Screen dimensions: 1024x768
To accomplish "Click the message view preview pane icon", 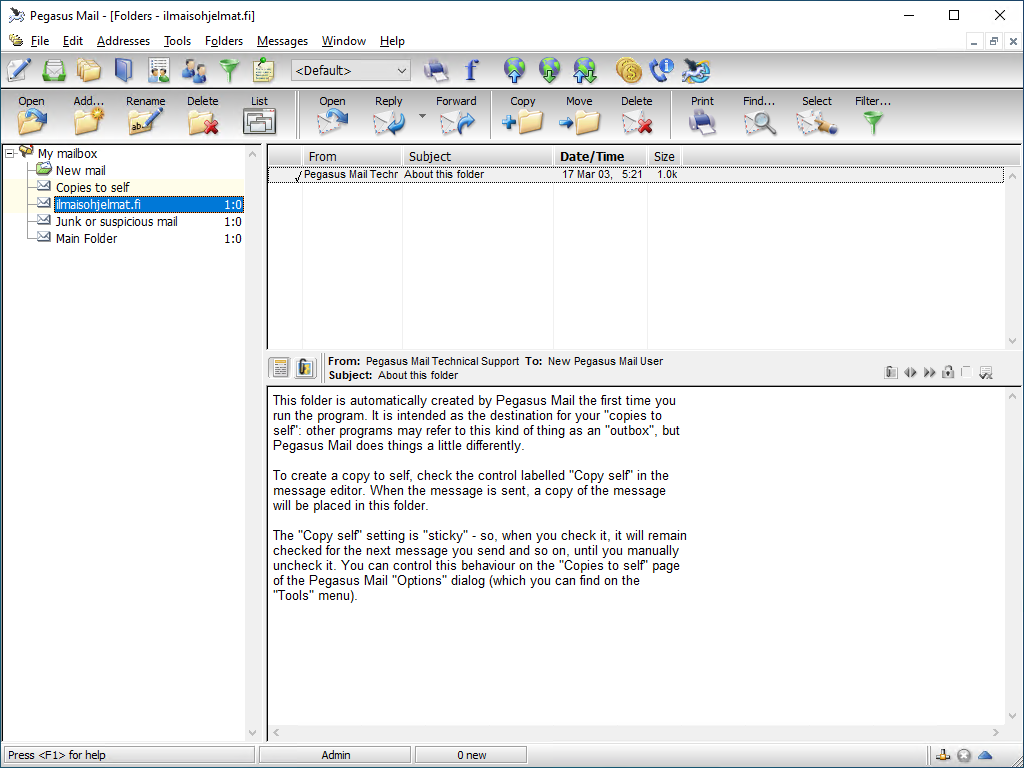I will [280, 368].
